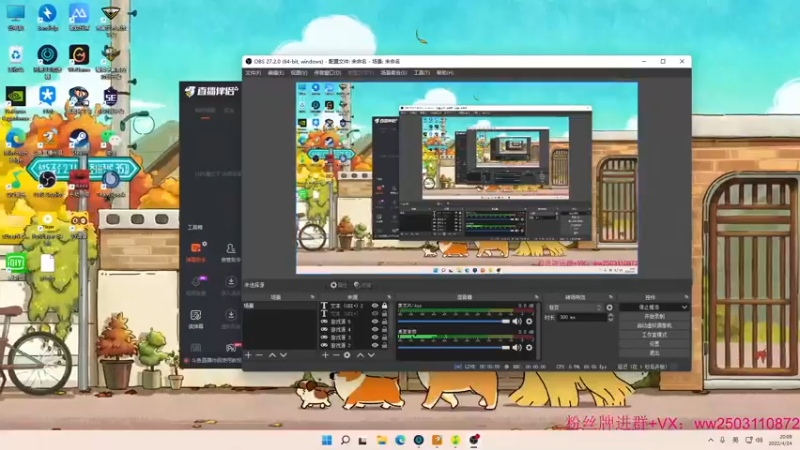Image resolution: width=800 pixels, height=450 pixels.
Task: Remove the selected scene with minus icon
Action: (x=259, y=355)
